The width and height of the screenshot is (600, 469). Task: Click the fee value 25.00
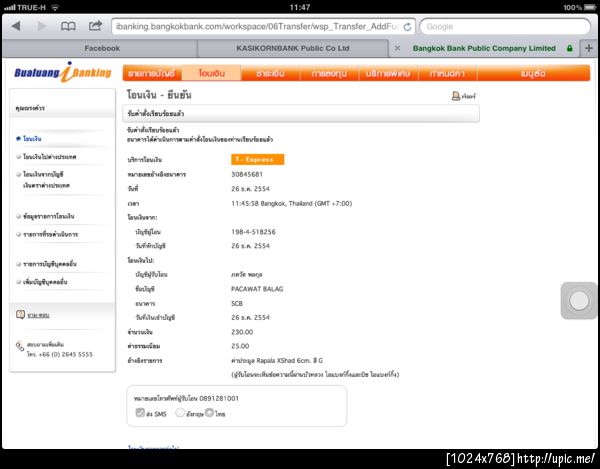(x=240, y=346)
